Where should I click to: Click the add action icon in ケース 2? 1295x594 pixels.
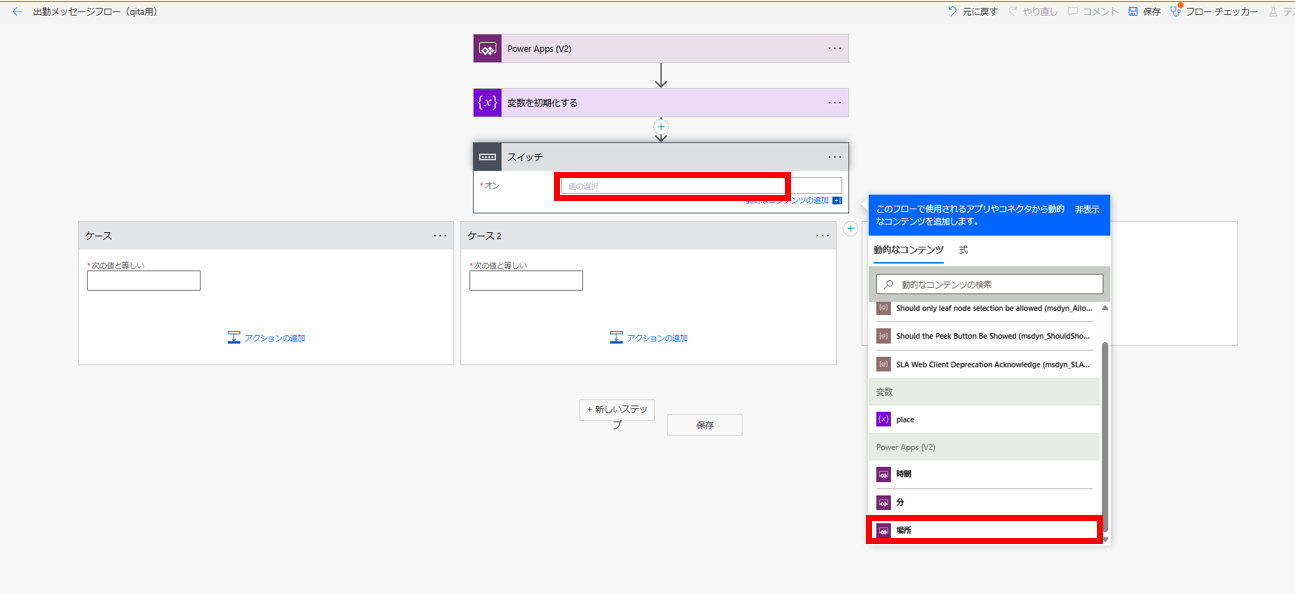click(x=617, y=338)
